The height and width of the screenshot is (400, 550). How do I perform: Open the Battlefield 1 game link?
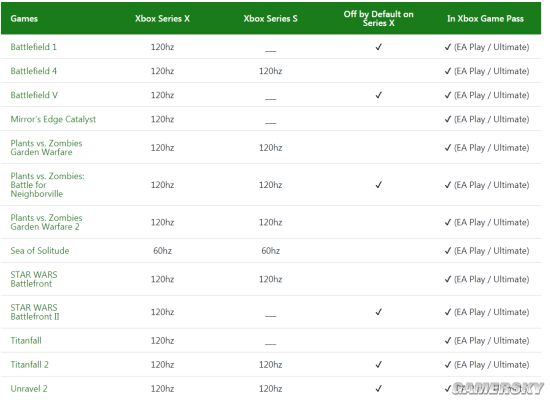point(33,47)
